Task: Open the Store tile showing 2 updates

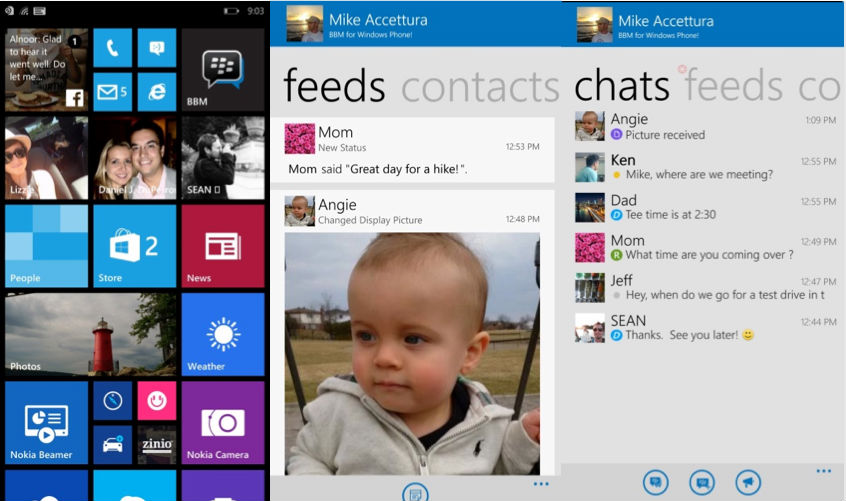Action: coord(135,246)
